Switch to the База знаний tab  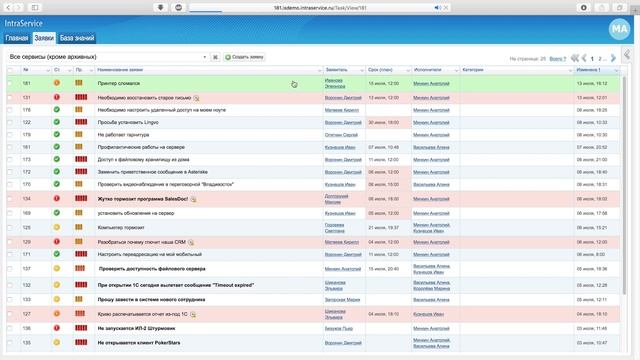(x=77, y=38)
